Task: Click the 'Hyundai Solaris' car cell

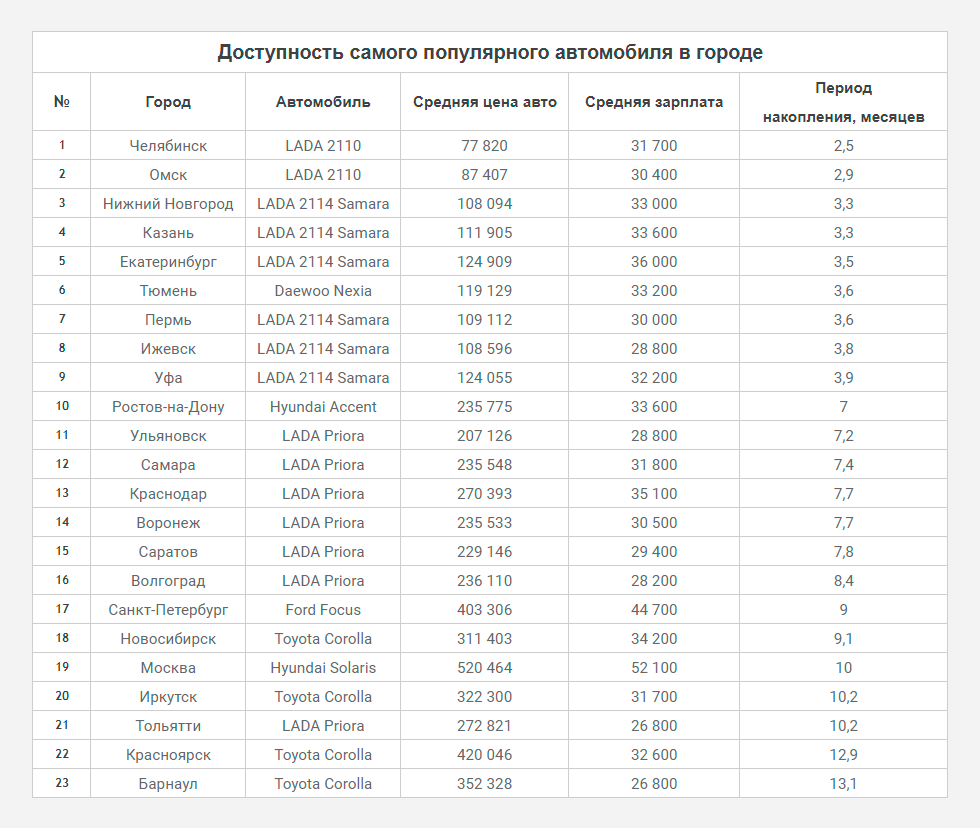Action: 323,668
